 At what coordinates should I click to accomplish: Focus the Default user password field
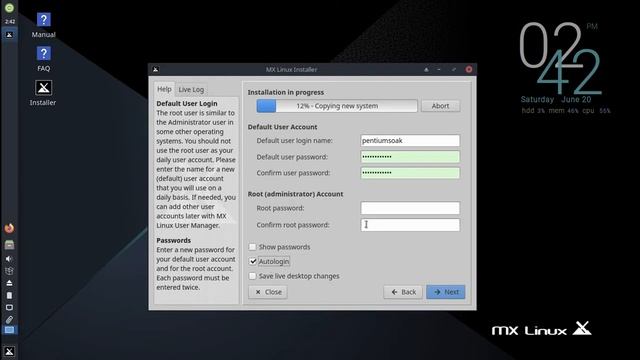coord(410,157)
